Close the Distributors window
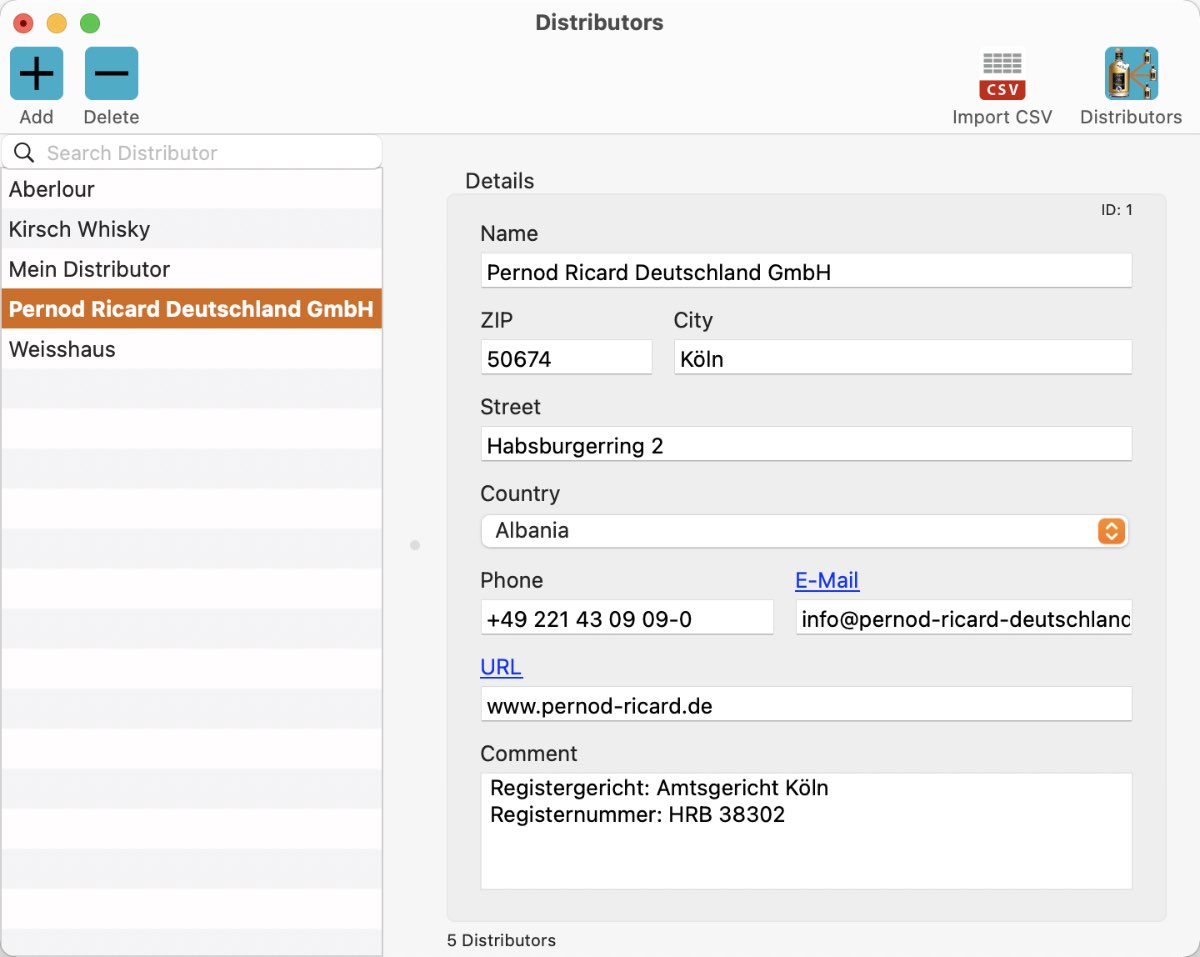The image size is (1200, 957). coord(24,23)
